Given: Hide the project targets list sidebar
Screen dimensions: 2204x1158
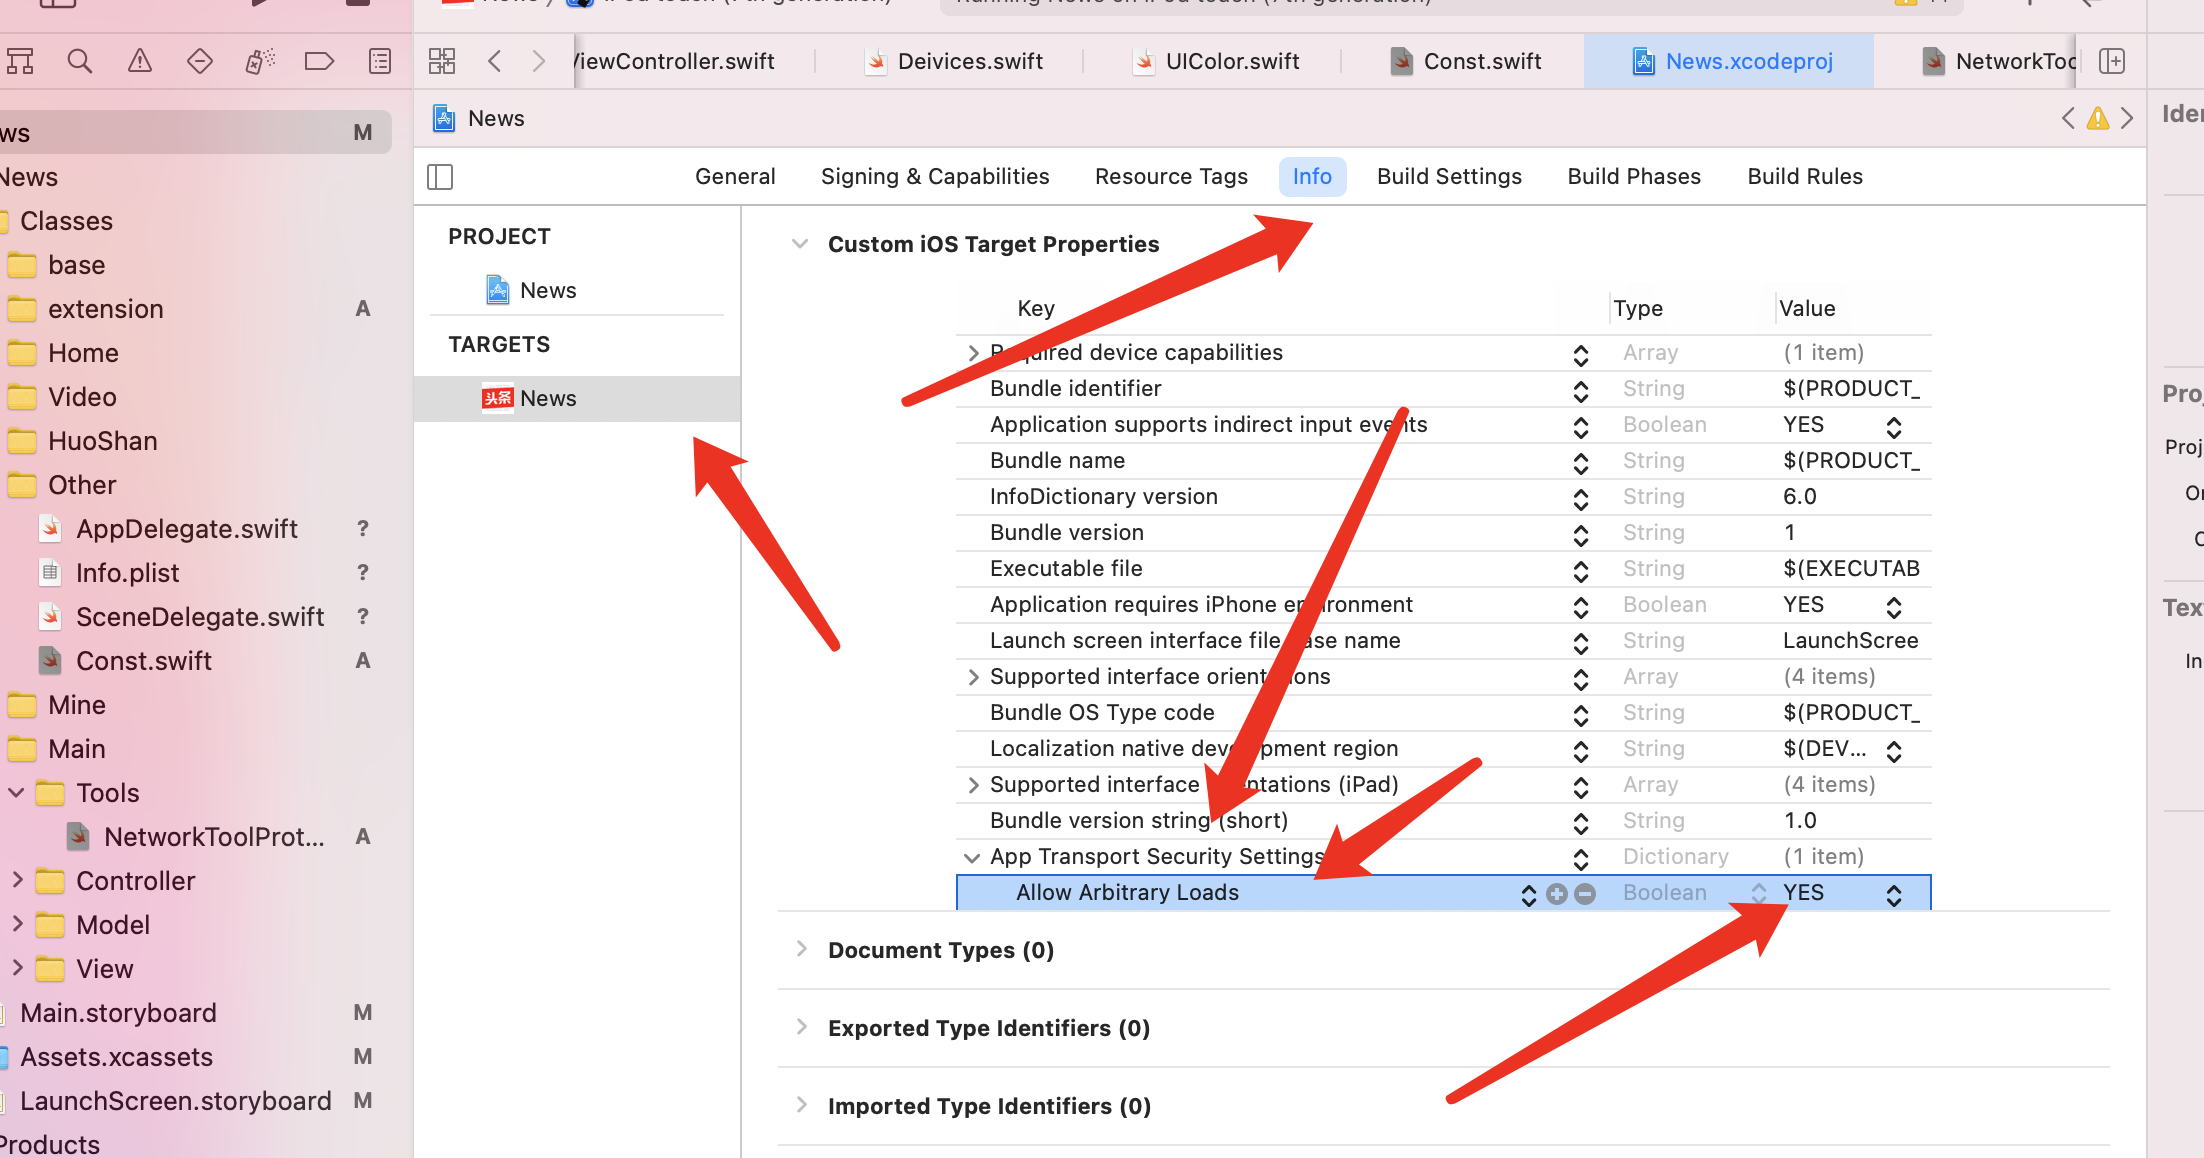Looking at the screenshot, I should pyautogui.click(x=440, y=177).
